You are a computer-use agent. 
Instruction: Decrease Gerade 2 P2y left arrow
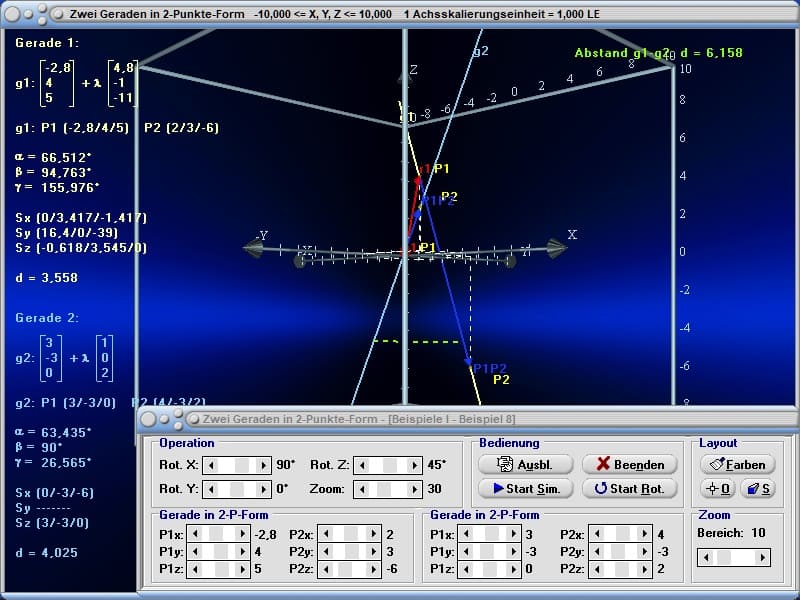[597, 552]
